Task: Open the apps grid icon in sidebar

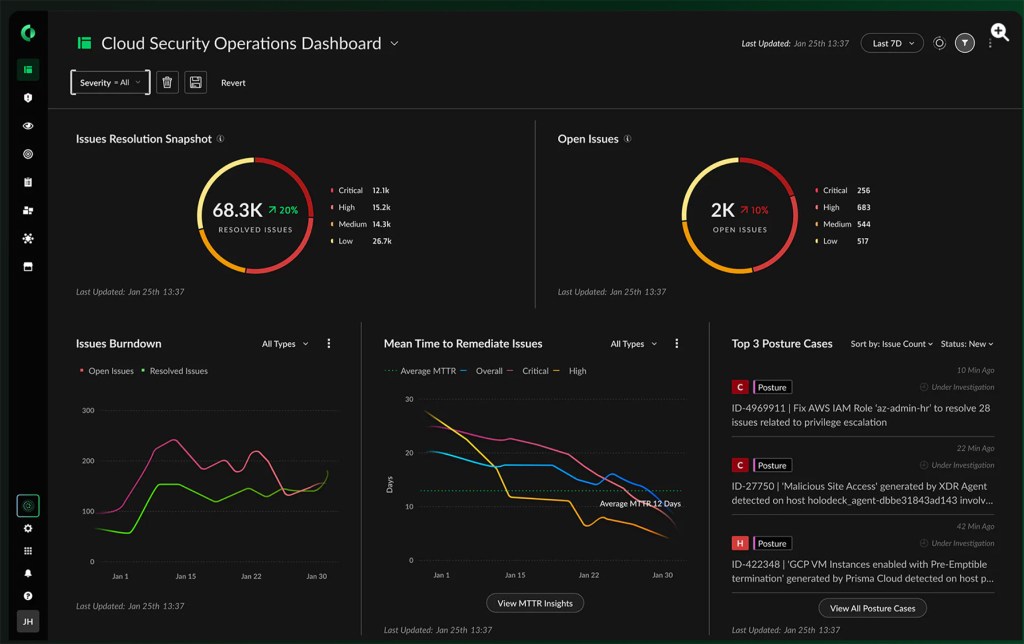Action: pos(27,551)
